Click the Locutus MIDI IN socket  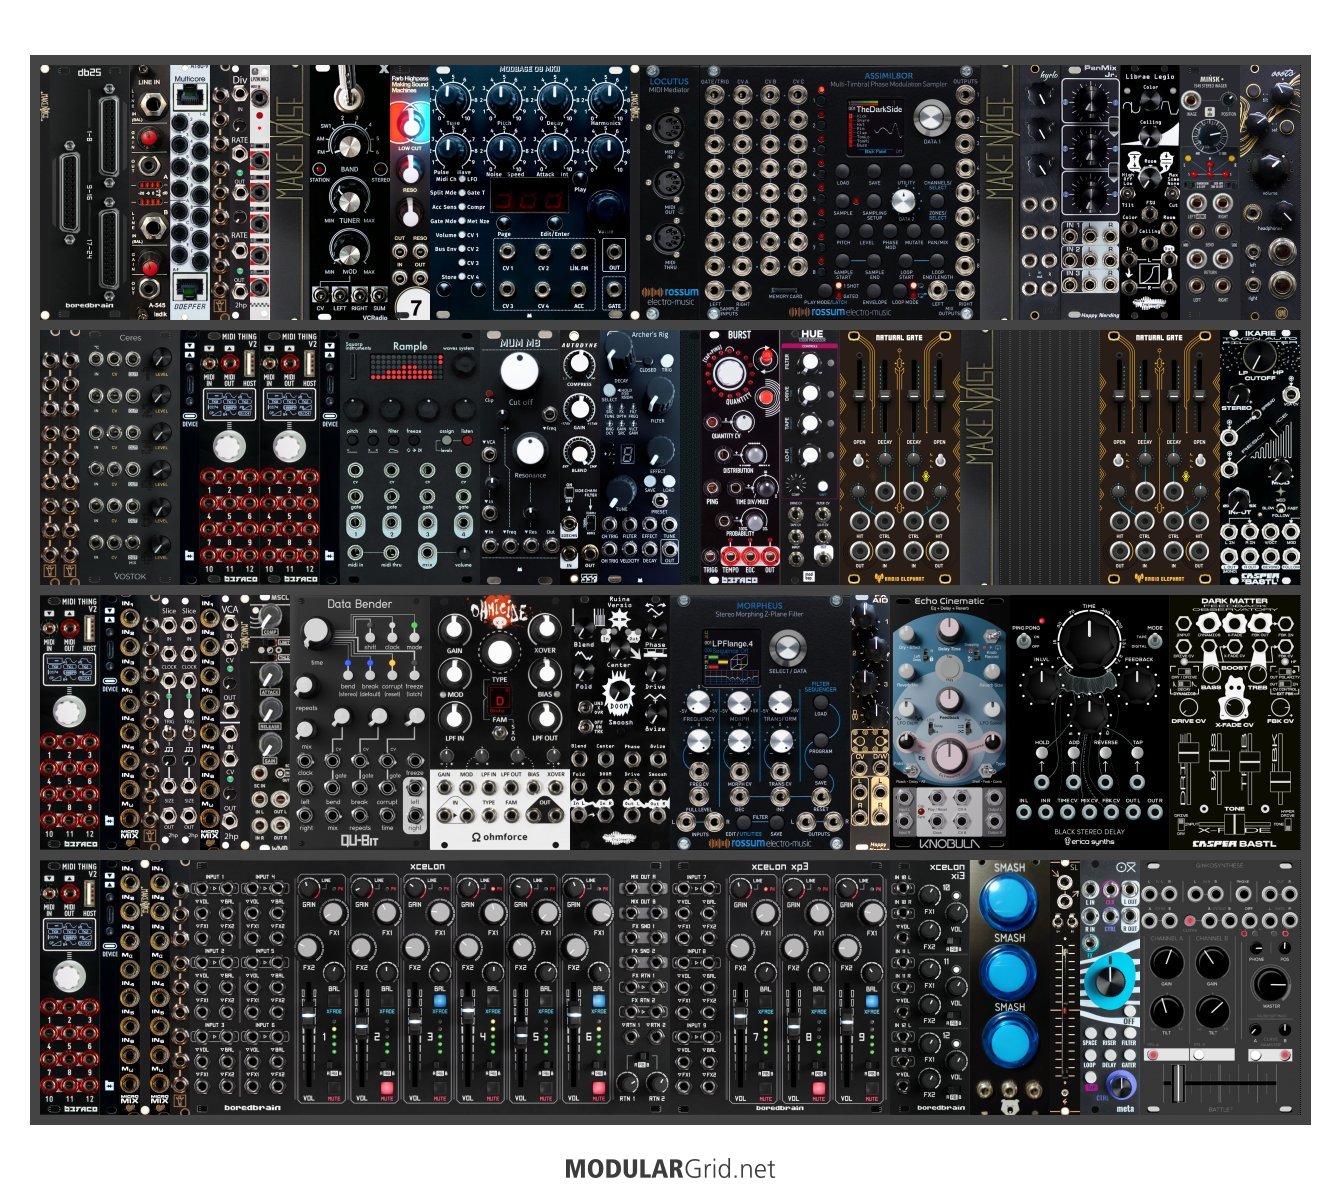tap(669, 128)
